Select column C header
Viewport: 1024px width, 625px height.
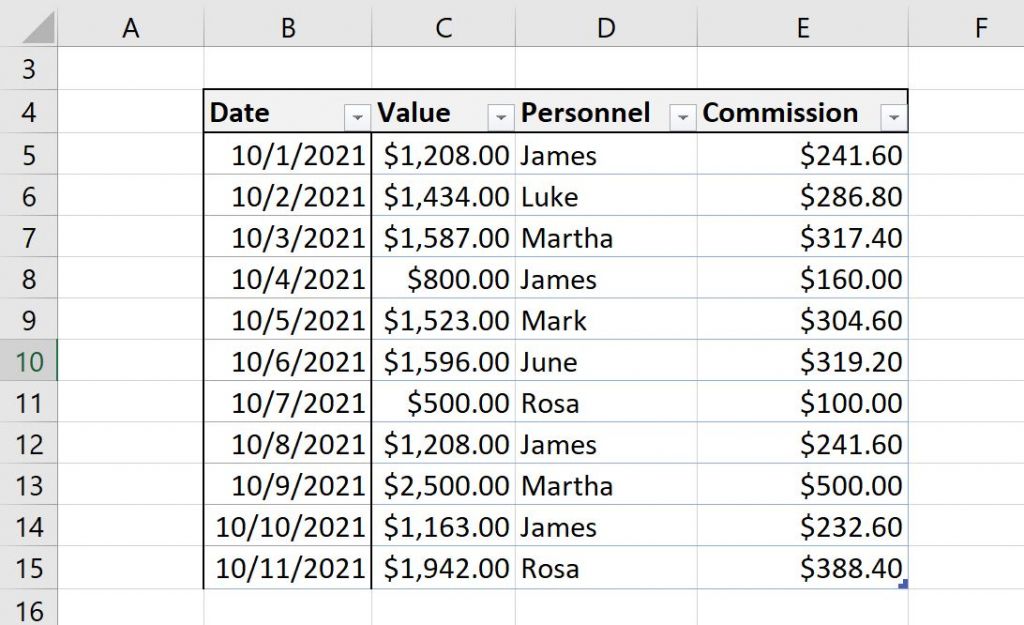coord(443,27)
